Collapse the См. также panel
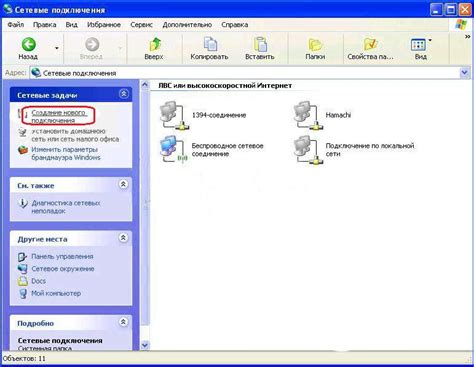 point(123,184)
